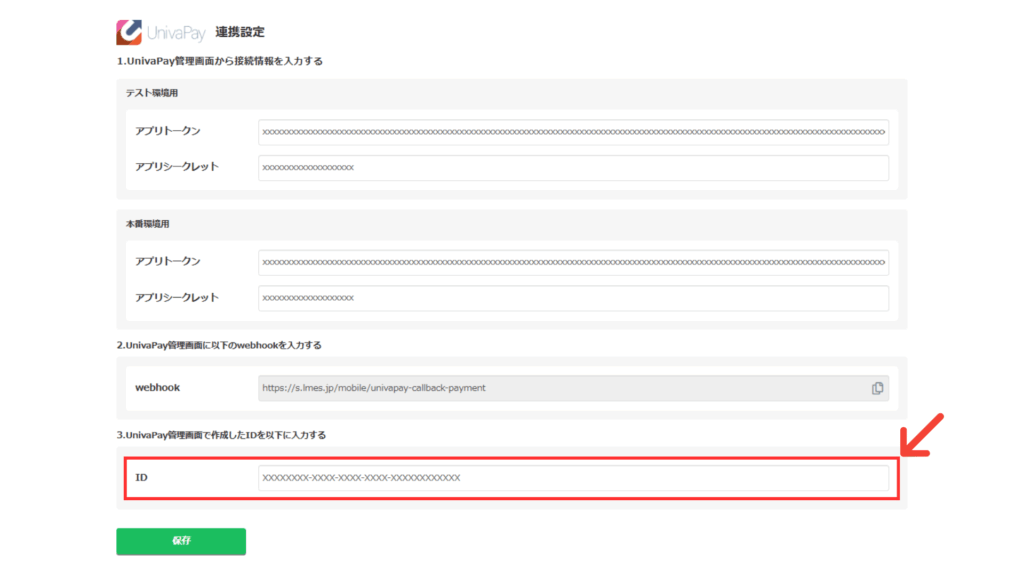Copy the webhook URL with the copy icon
The height and width of the screenshot is (576, 1024).
(x=877, y=388)
